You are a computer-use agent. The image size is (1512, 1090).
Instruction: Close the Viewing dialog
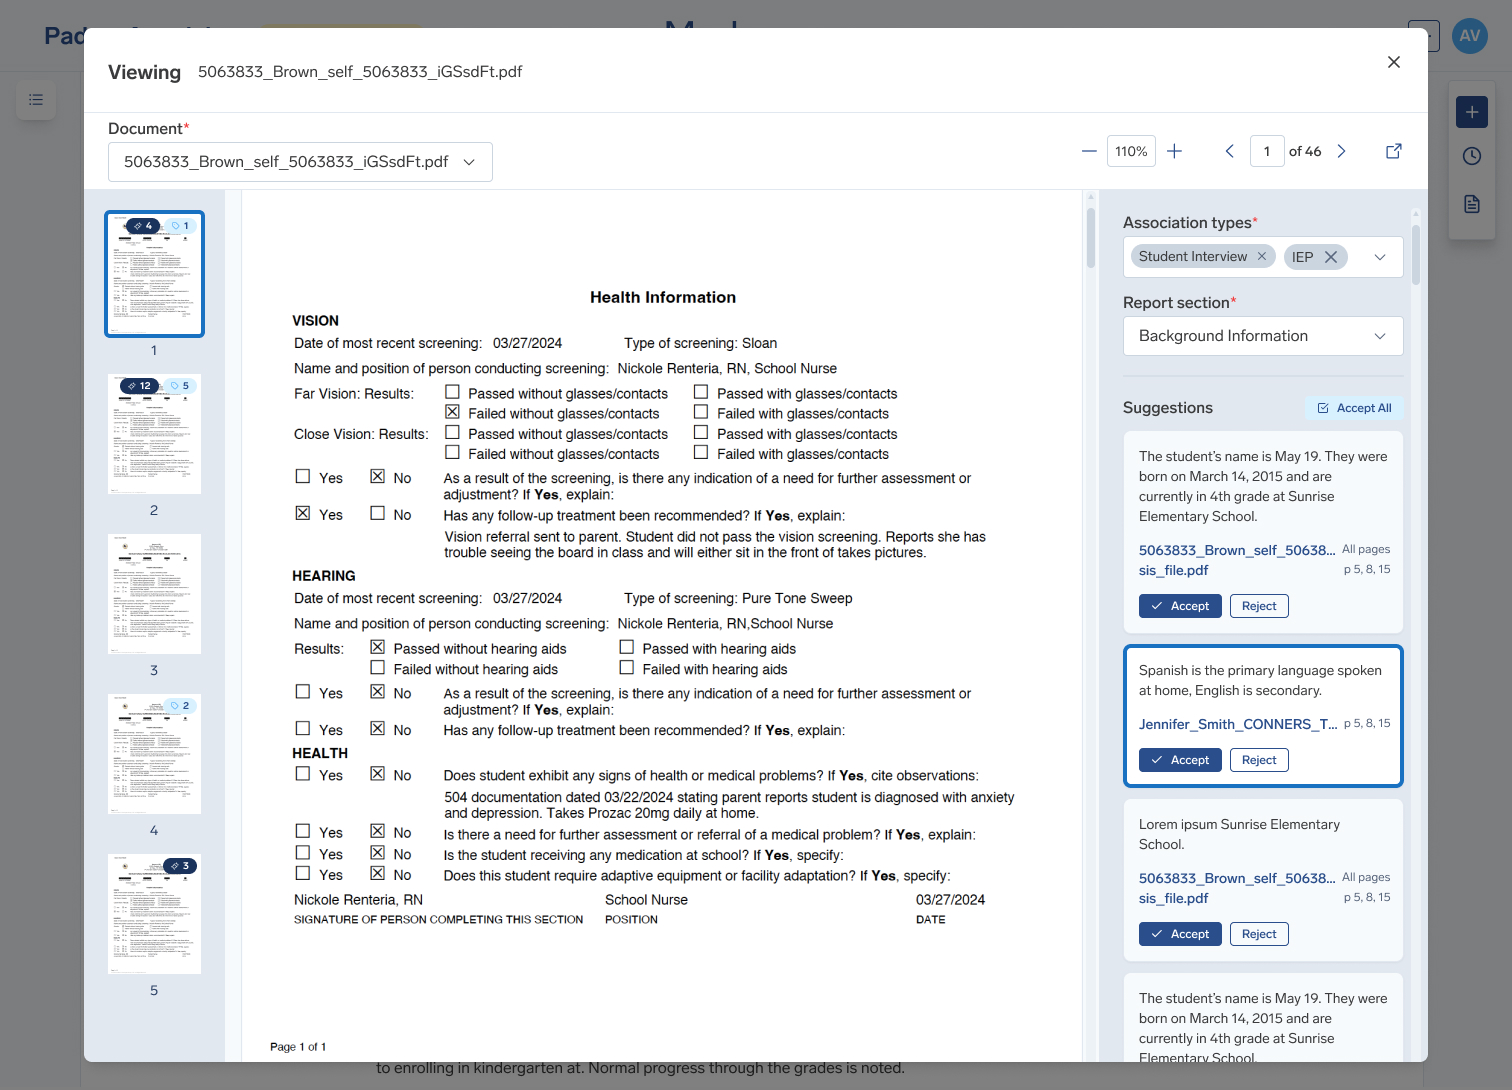point(1393,62)
